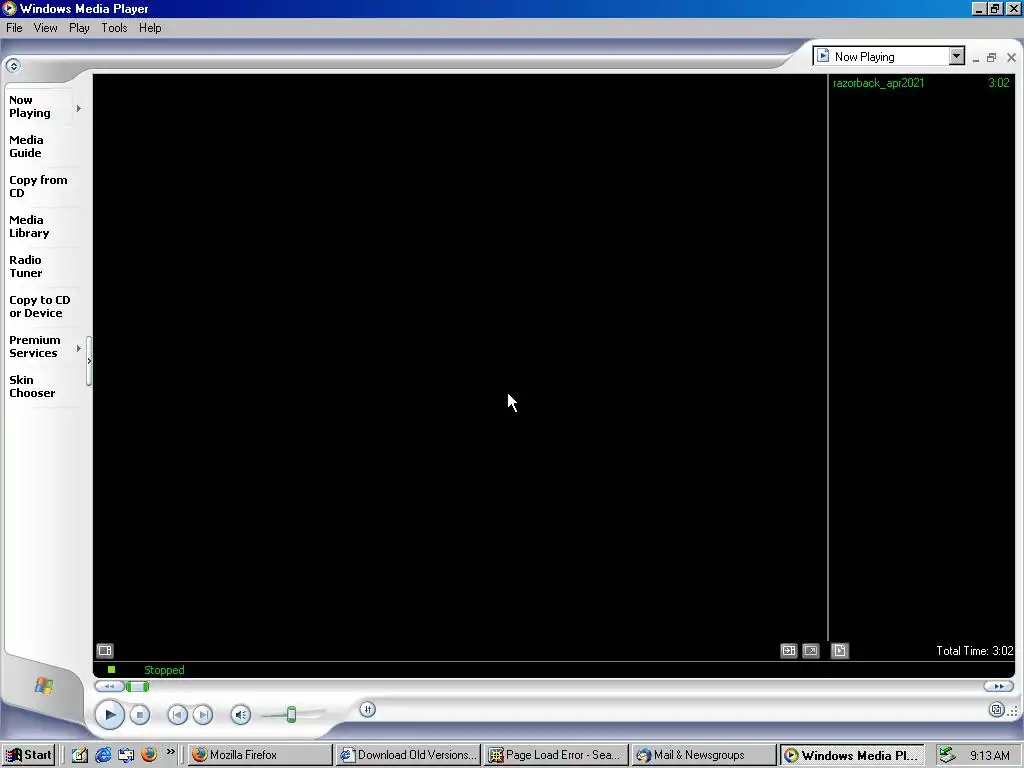Viewport: 1024px width, 768px height.
Task: Mute audio with the speaker icon
Action: (x=240, y=715)
